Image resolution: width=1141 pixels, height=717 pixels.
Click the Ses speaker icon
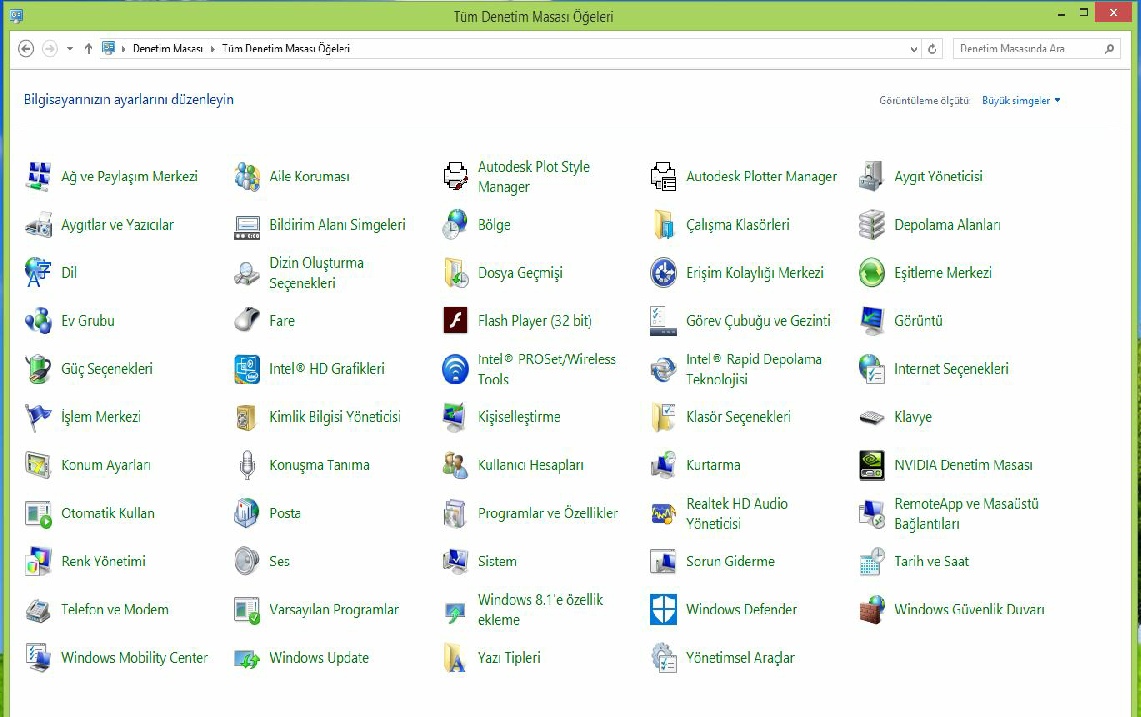coord(247,561)
